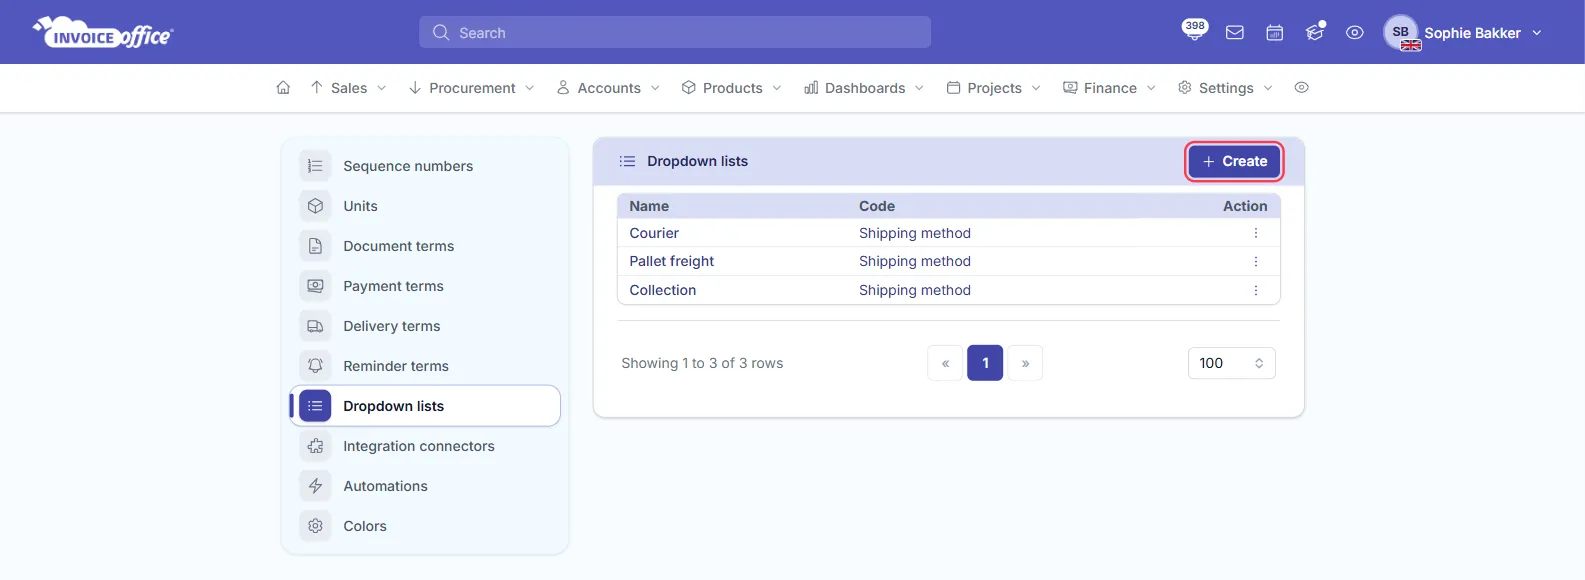Toggle the eye icon in the header
Screen dimensions: 1585x580
tap(1355, 33)
